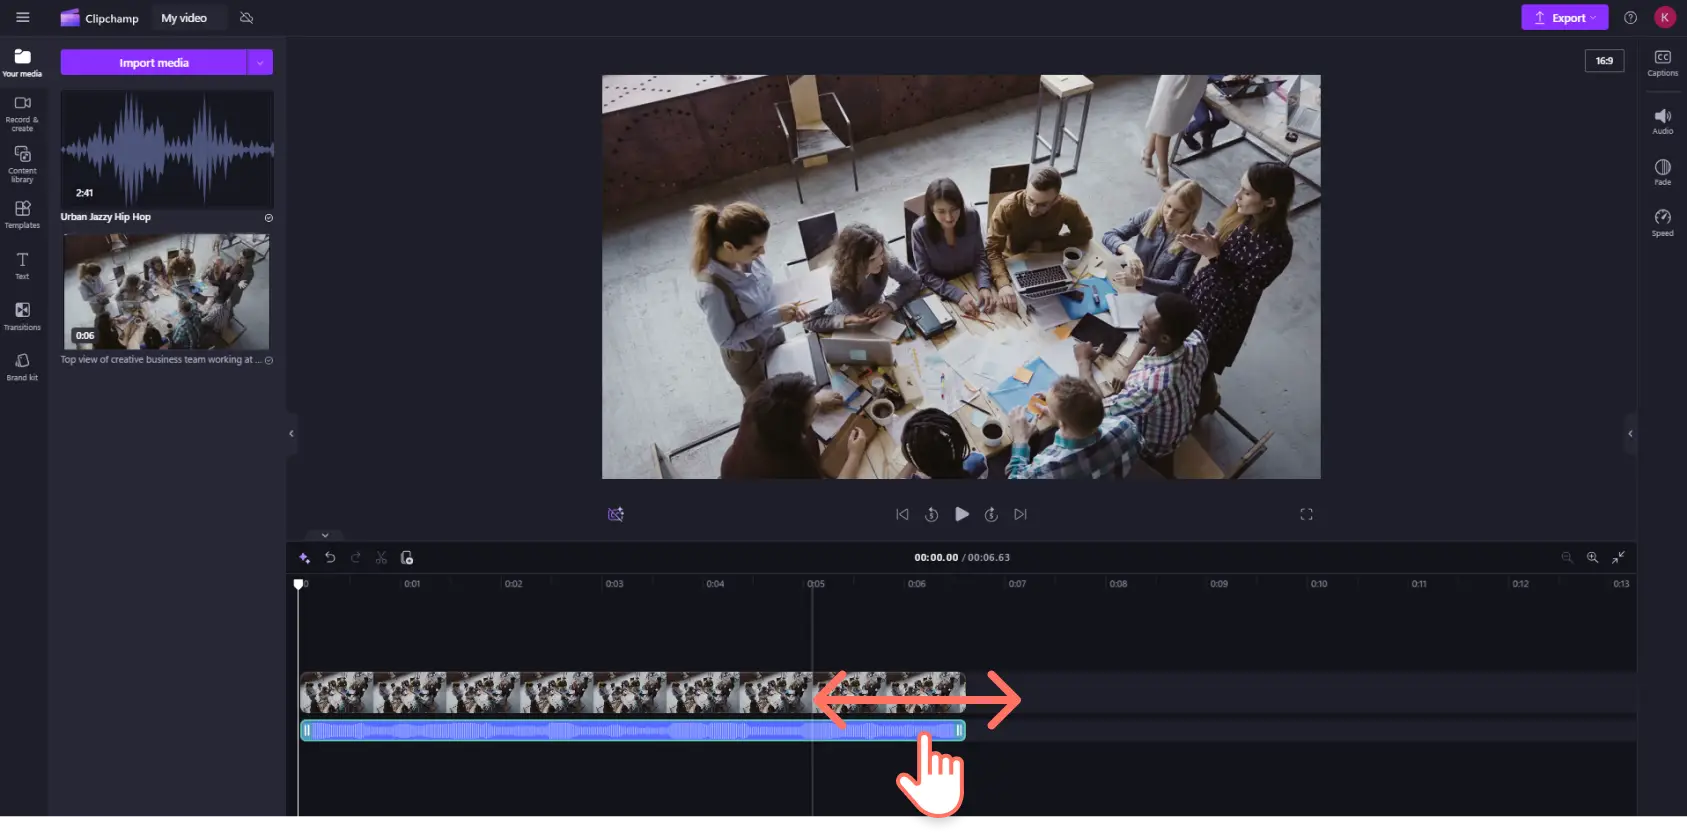
Task: Switch to the Your media tab
Action: point(22,62)
